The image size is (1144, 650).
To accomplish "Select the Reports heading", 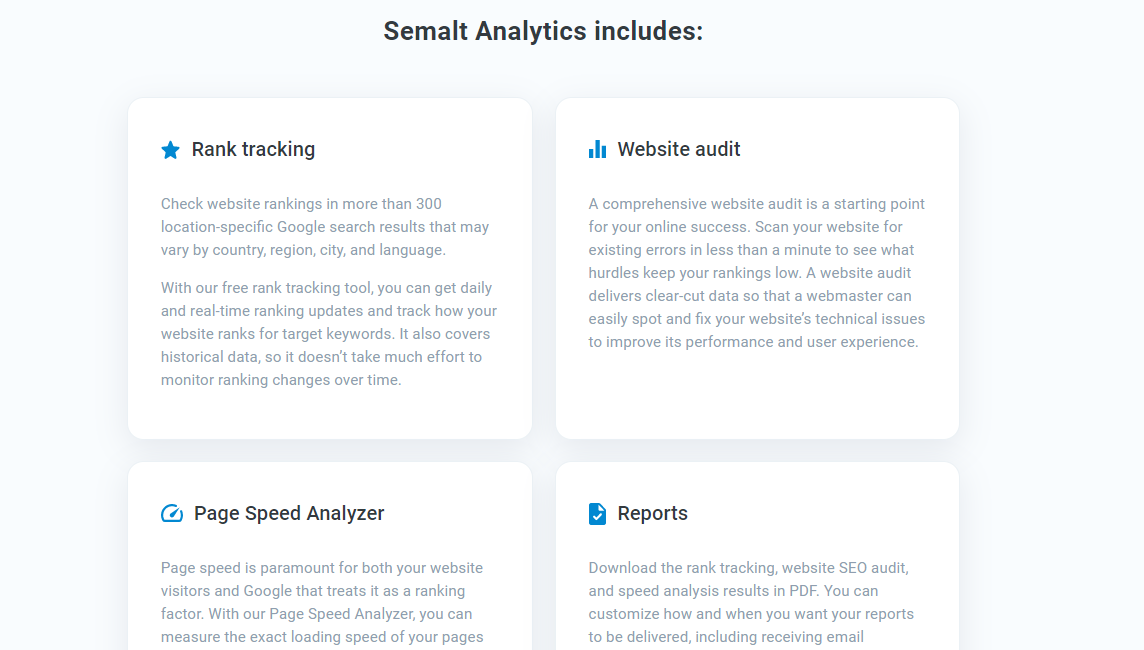I will click(x=652, y=513).
